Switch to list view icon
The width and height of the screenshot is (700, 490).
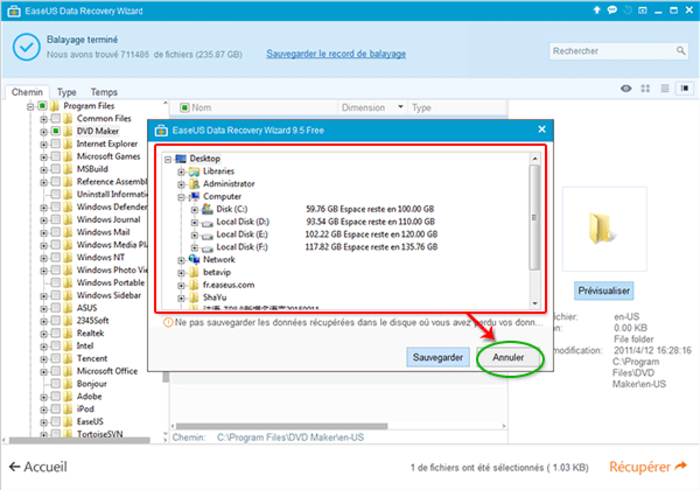click(665, 88)
